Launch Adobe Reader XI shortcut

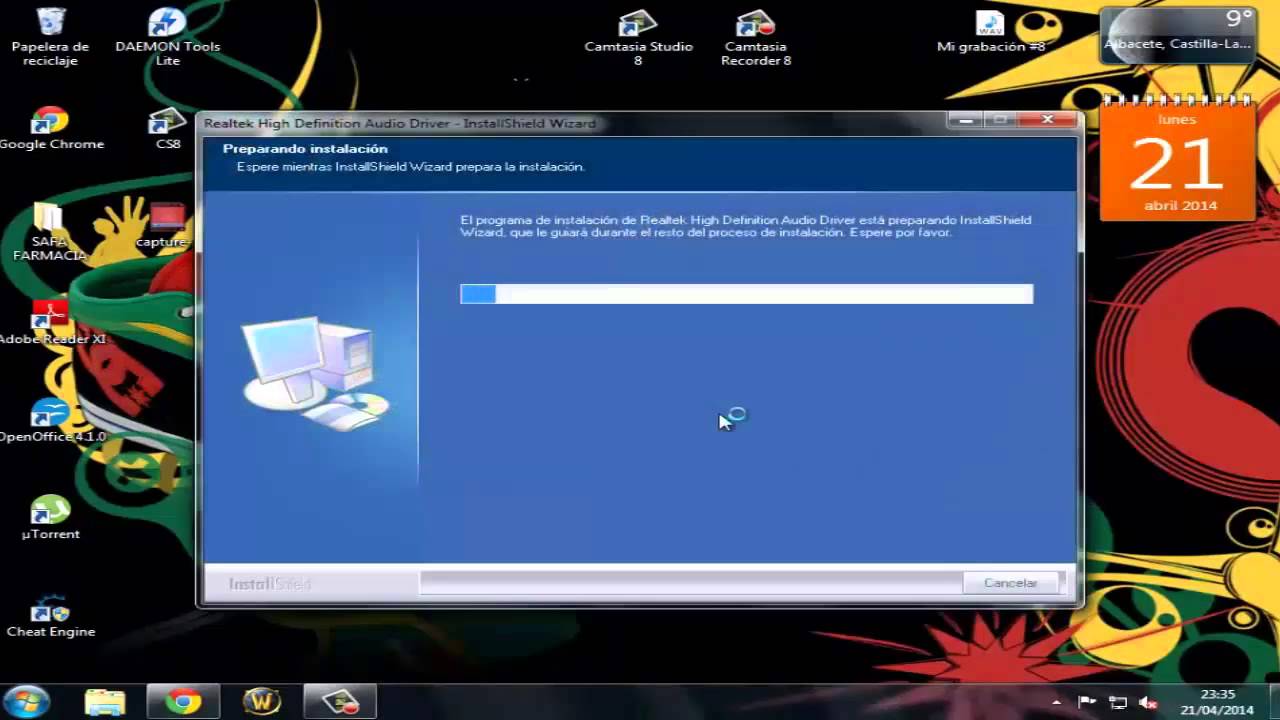click(50, 322)
